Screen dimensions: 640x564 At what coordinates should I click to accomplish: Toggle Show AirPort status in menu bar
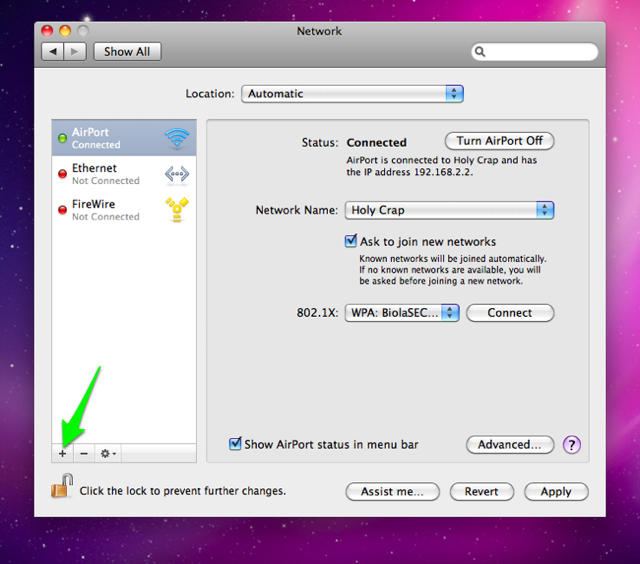click(x=235, y=444)
